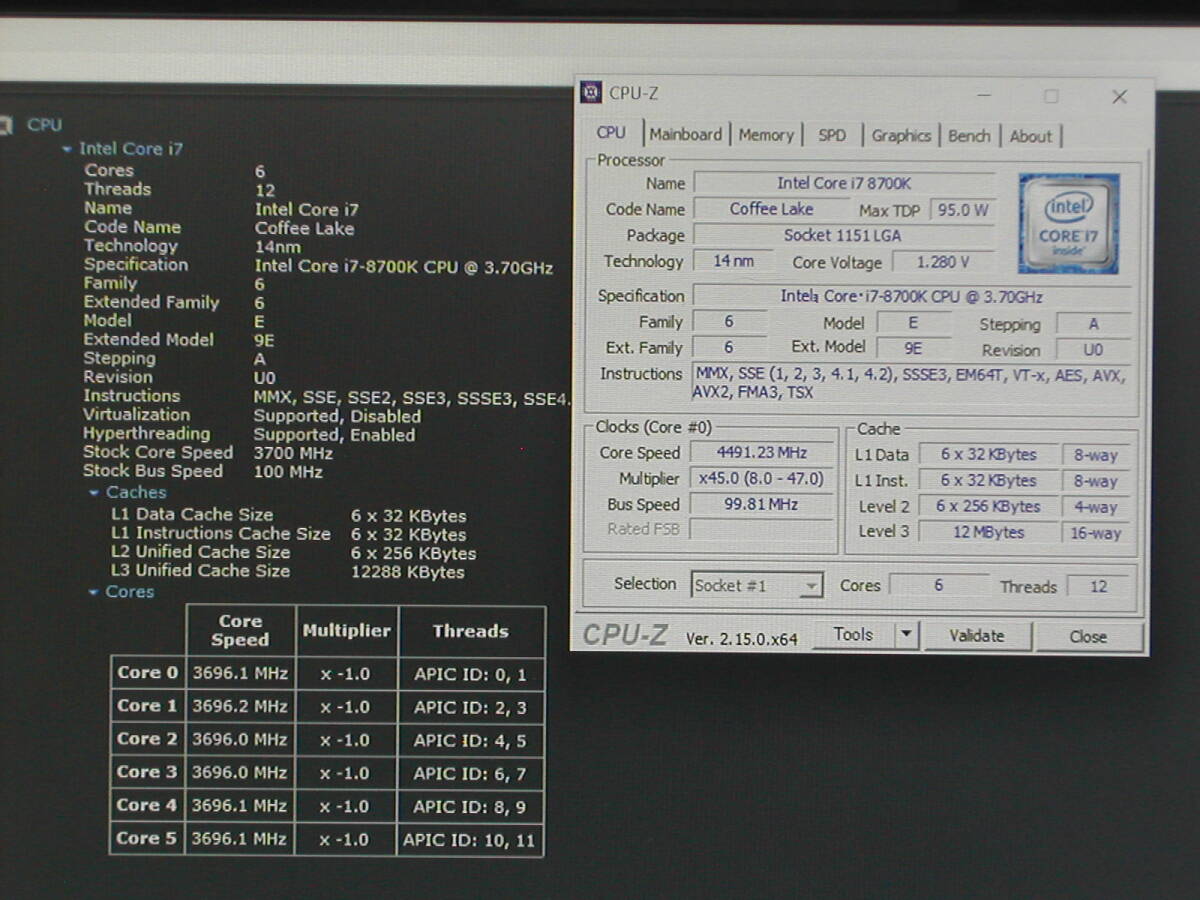
Task: Click the 'Core 3' row label
Action: pos(147,772)
